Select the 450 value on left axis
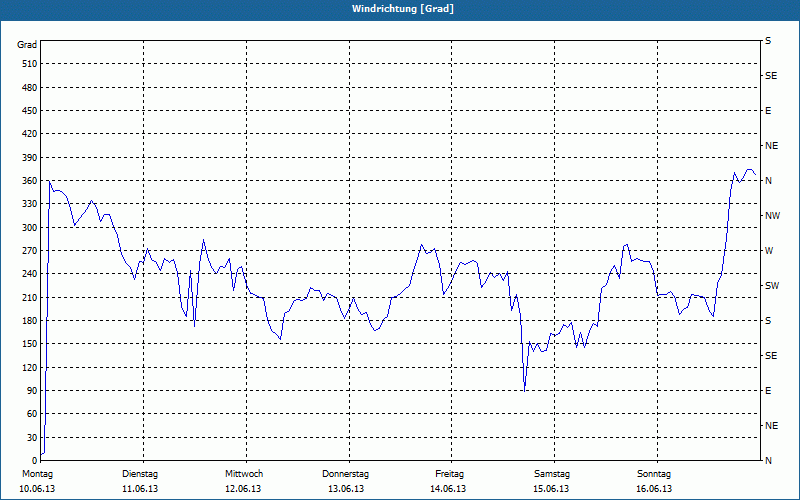 [29, 111]
